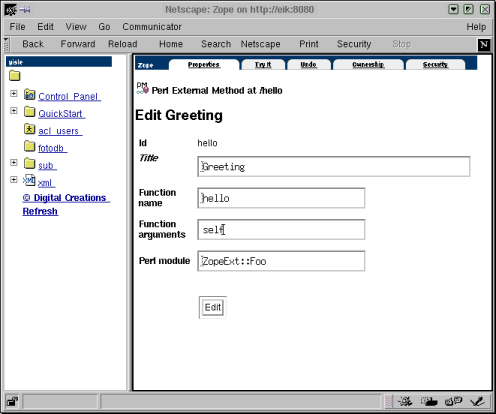The height and width of the screenshot is (414, 496).
Task: Go to Home page
Action: pos(171,44)
